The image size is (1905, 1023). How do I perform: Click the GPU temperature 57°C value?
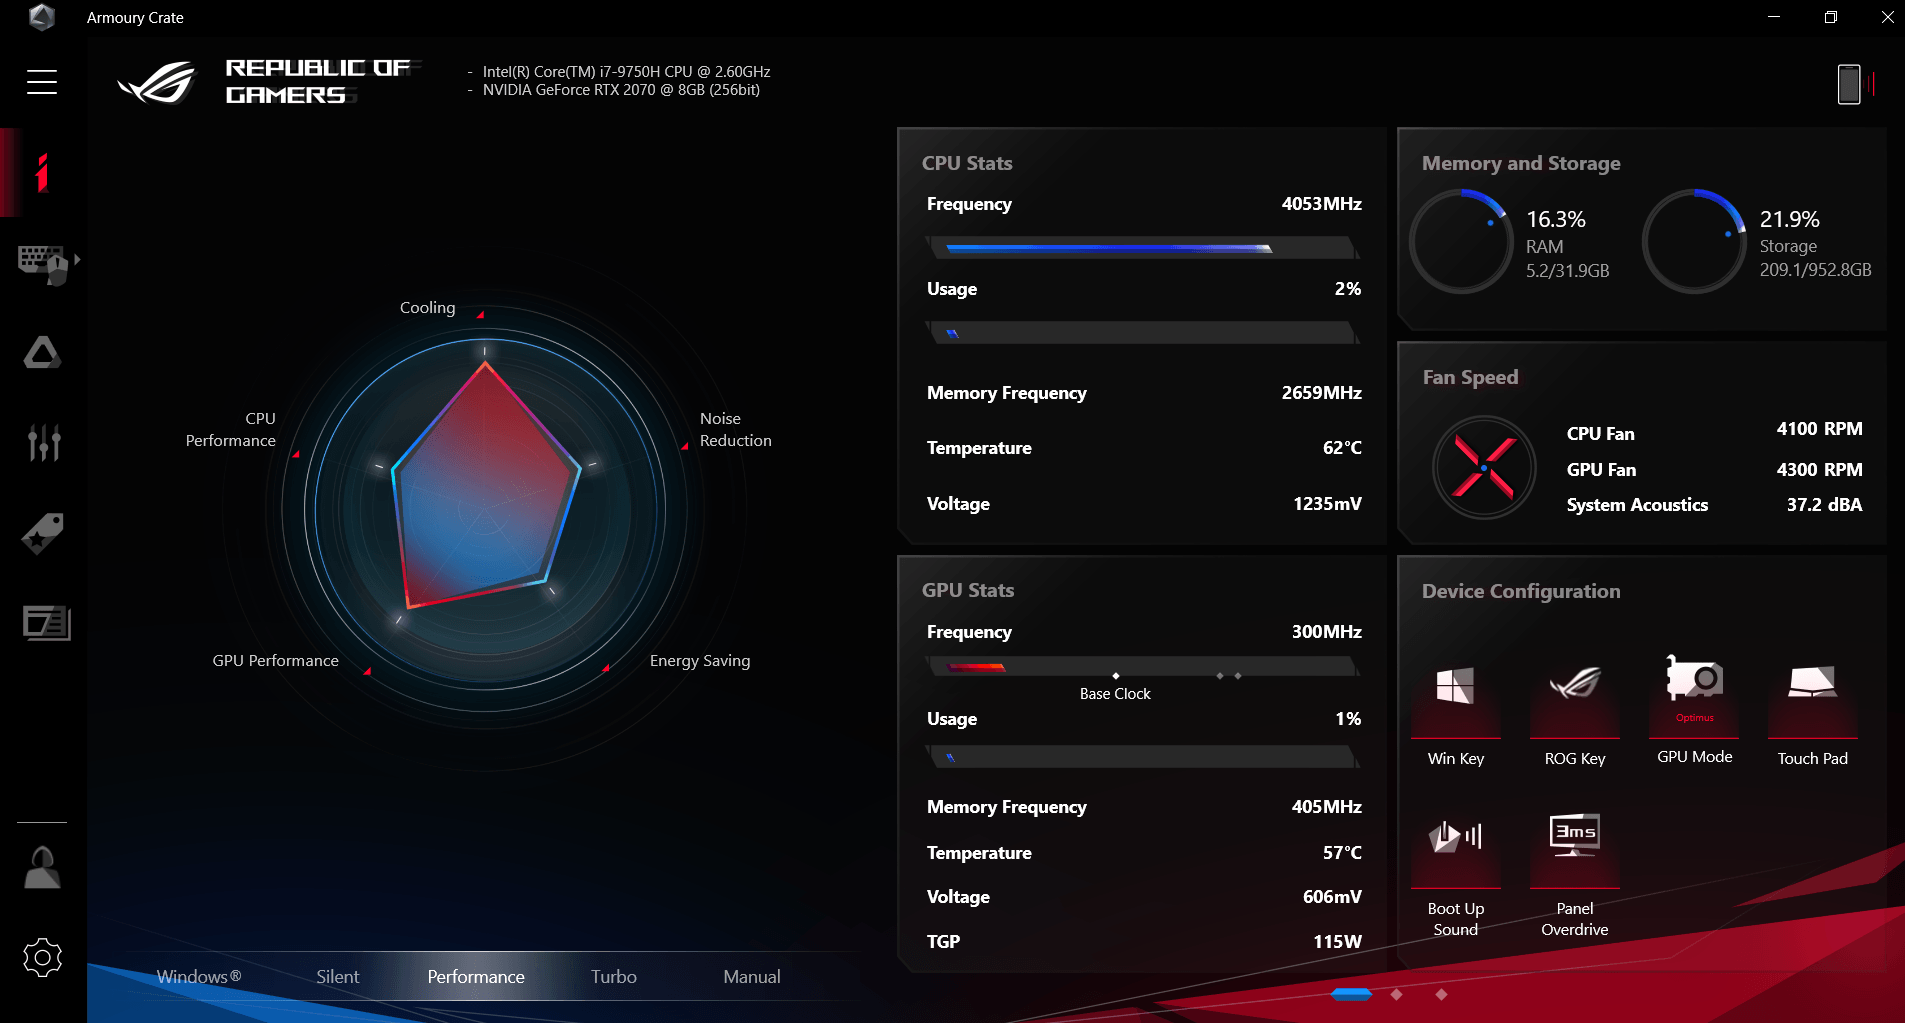[x=1342, y=853]
